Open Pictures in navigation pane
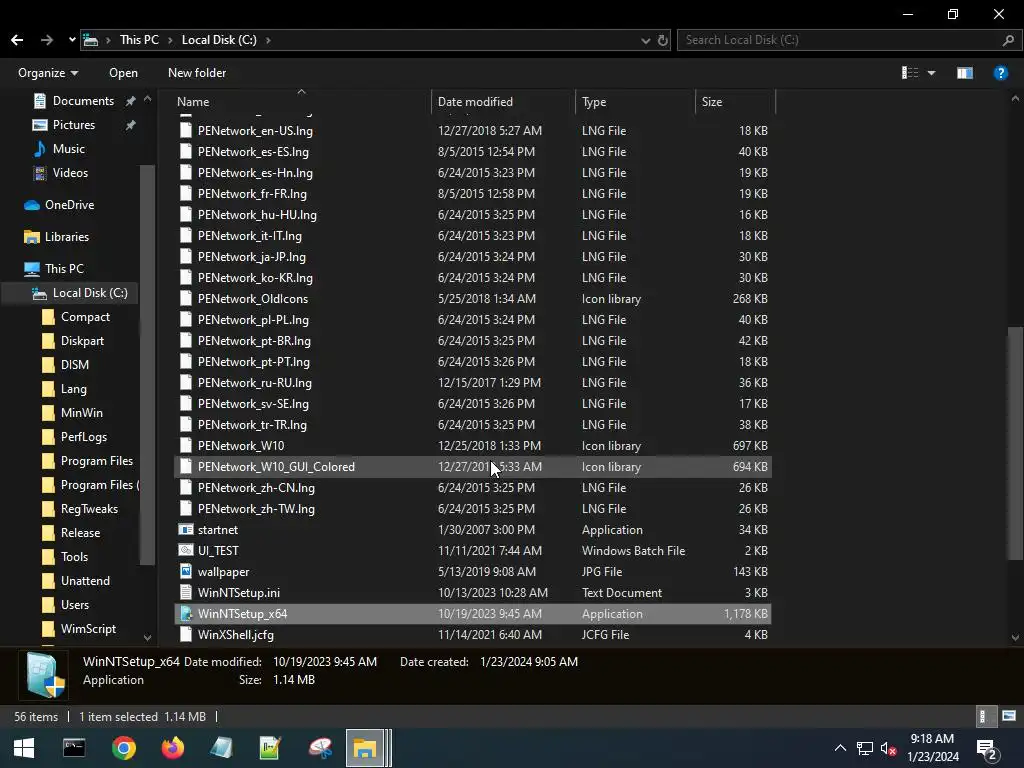 (x=73, y=125)
